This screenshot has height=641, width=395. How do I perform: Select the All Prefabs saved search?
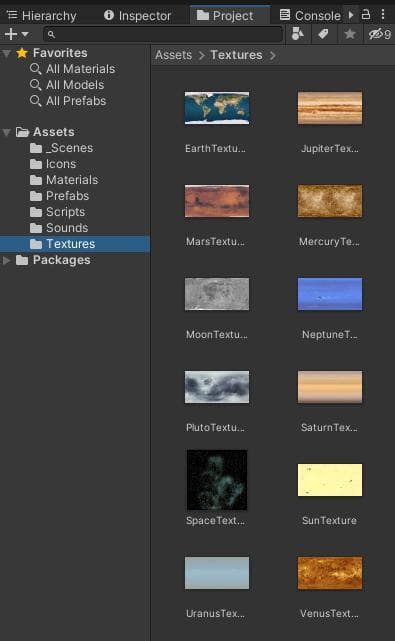(68, 101)
